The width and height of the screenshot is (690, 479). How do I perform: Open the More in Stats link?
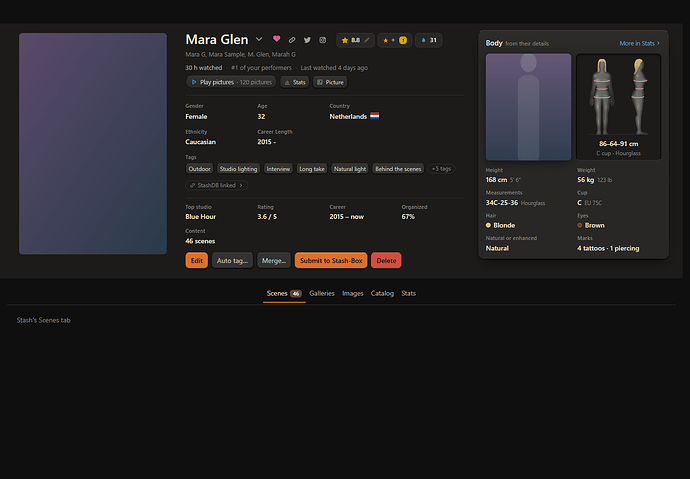(x=639, y=44)
